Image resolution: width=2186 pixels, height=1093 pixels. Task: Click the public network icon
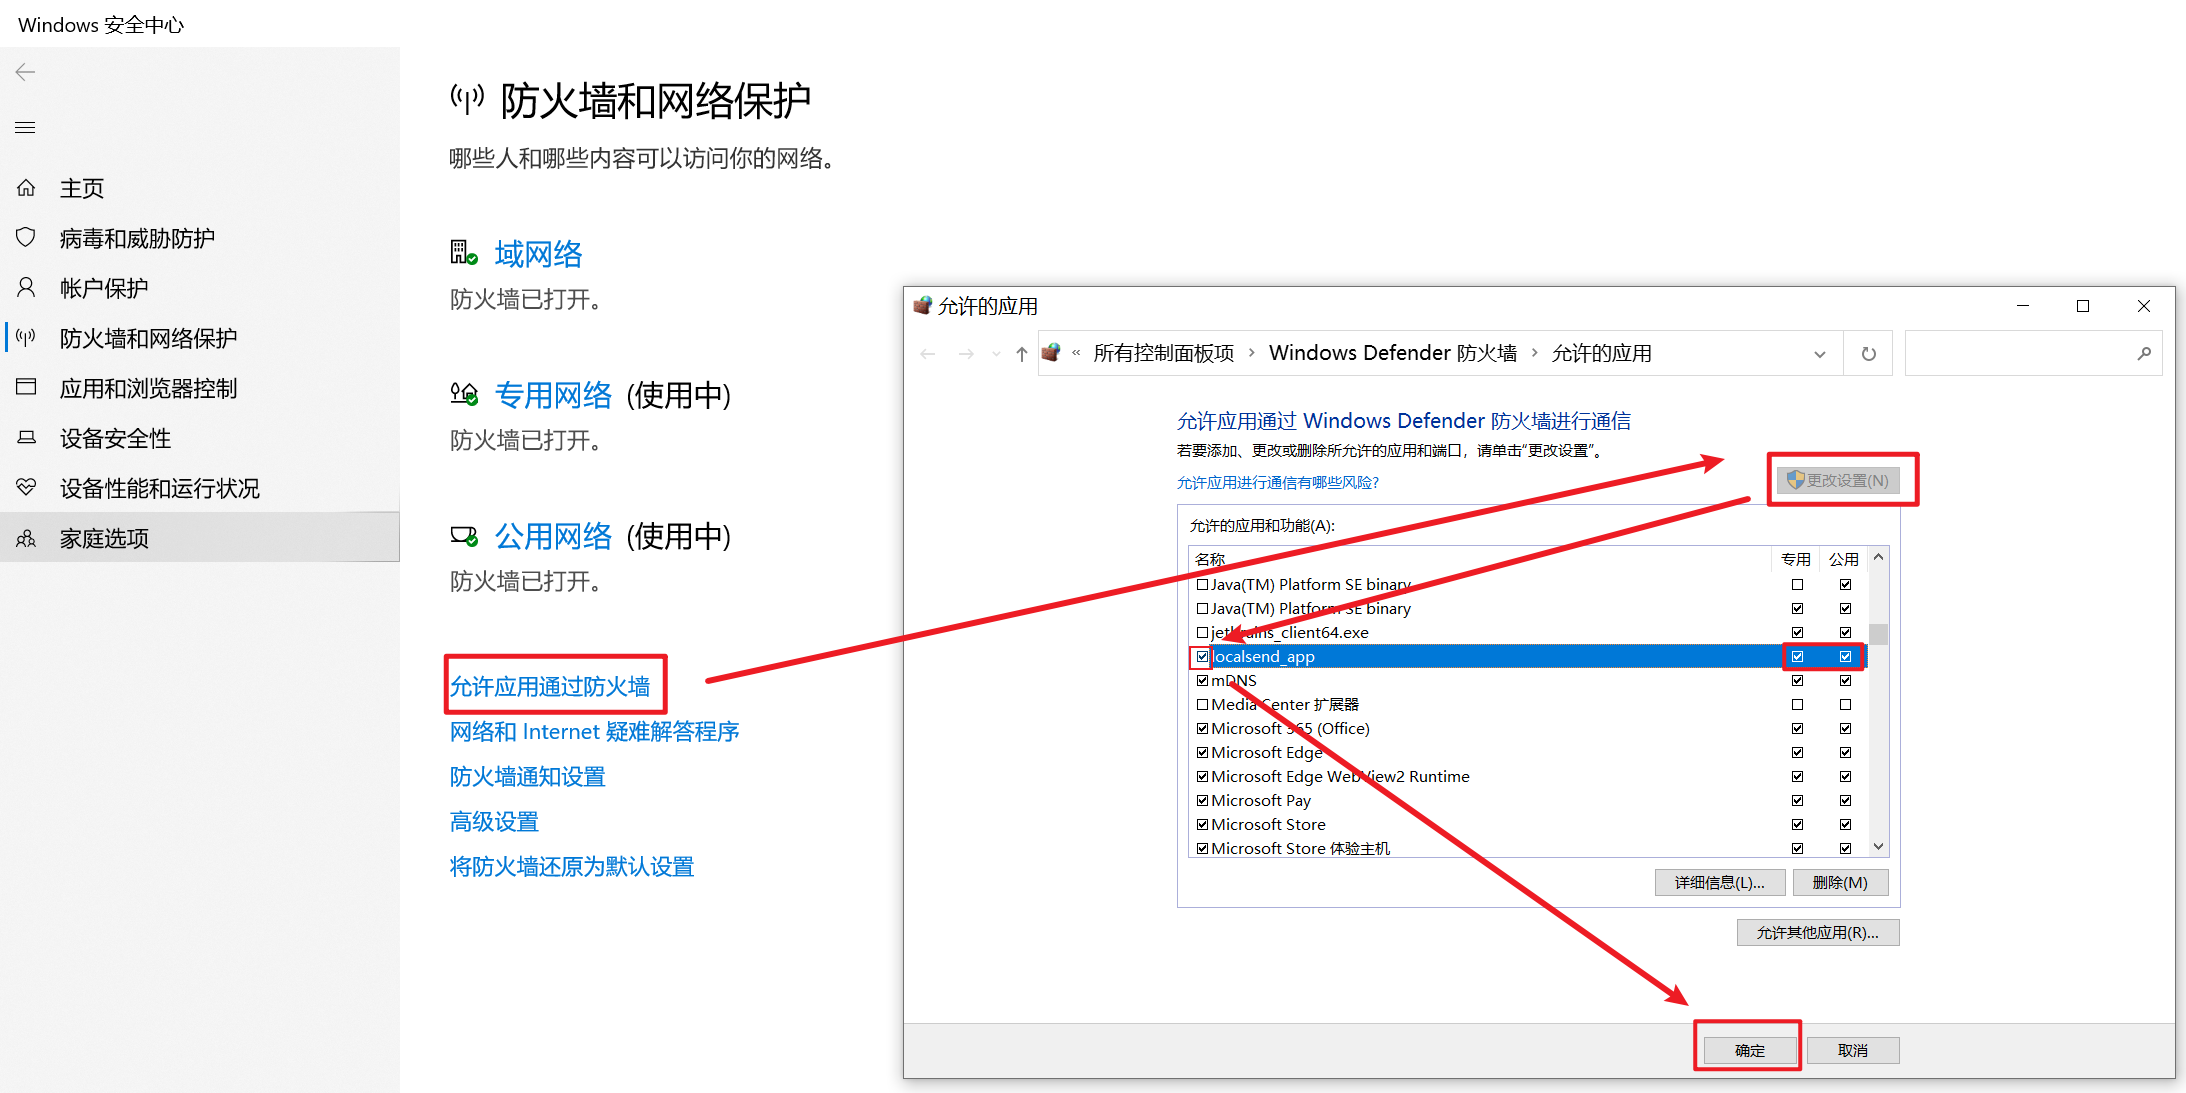pyautogui.click(x=463, y=536)
